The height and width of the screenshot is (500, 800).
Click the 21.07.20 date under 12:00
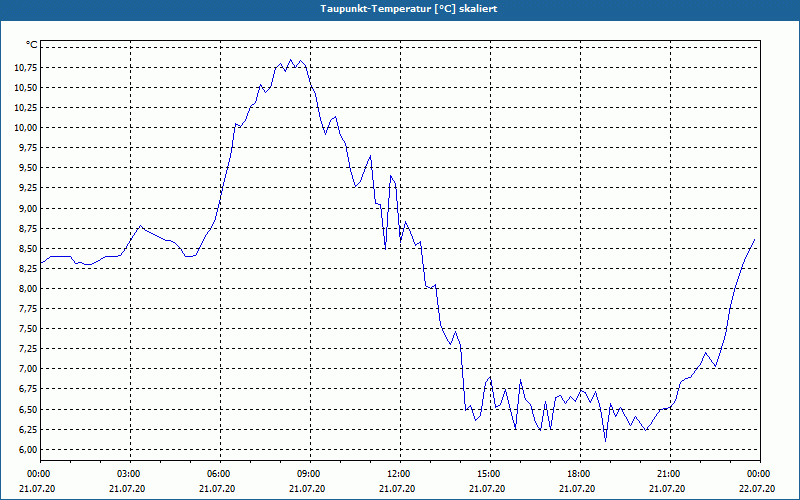(397, 489)
